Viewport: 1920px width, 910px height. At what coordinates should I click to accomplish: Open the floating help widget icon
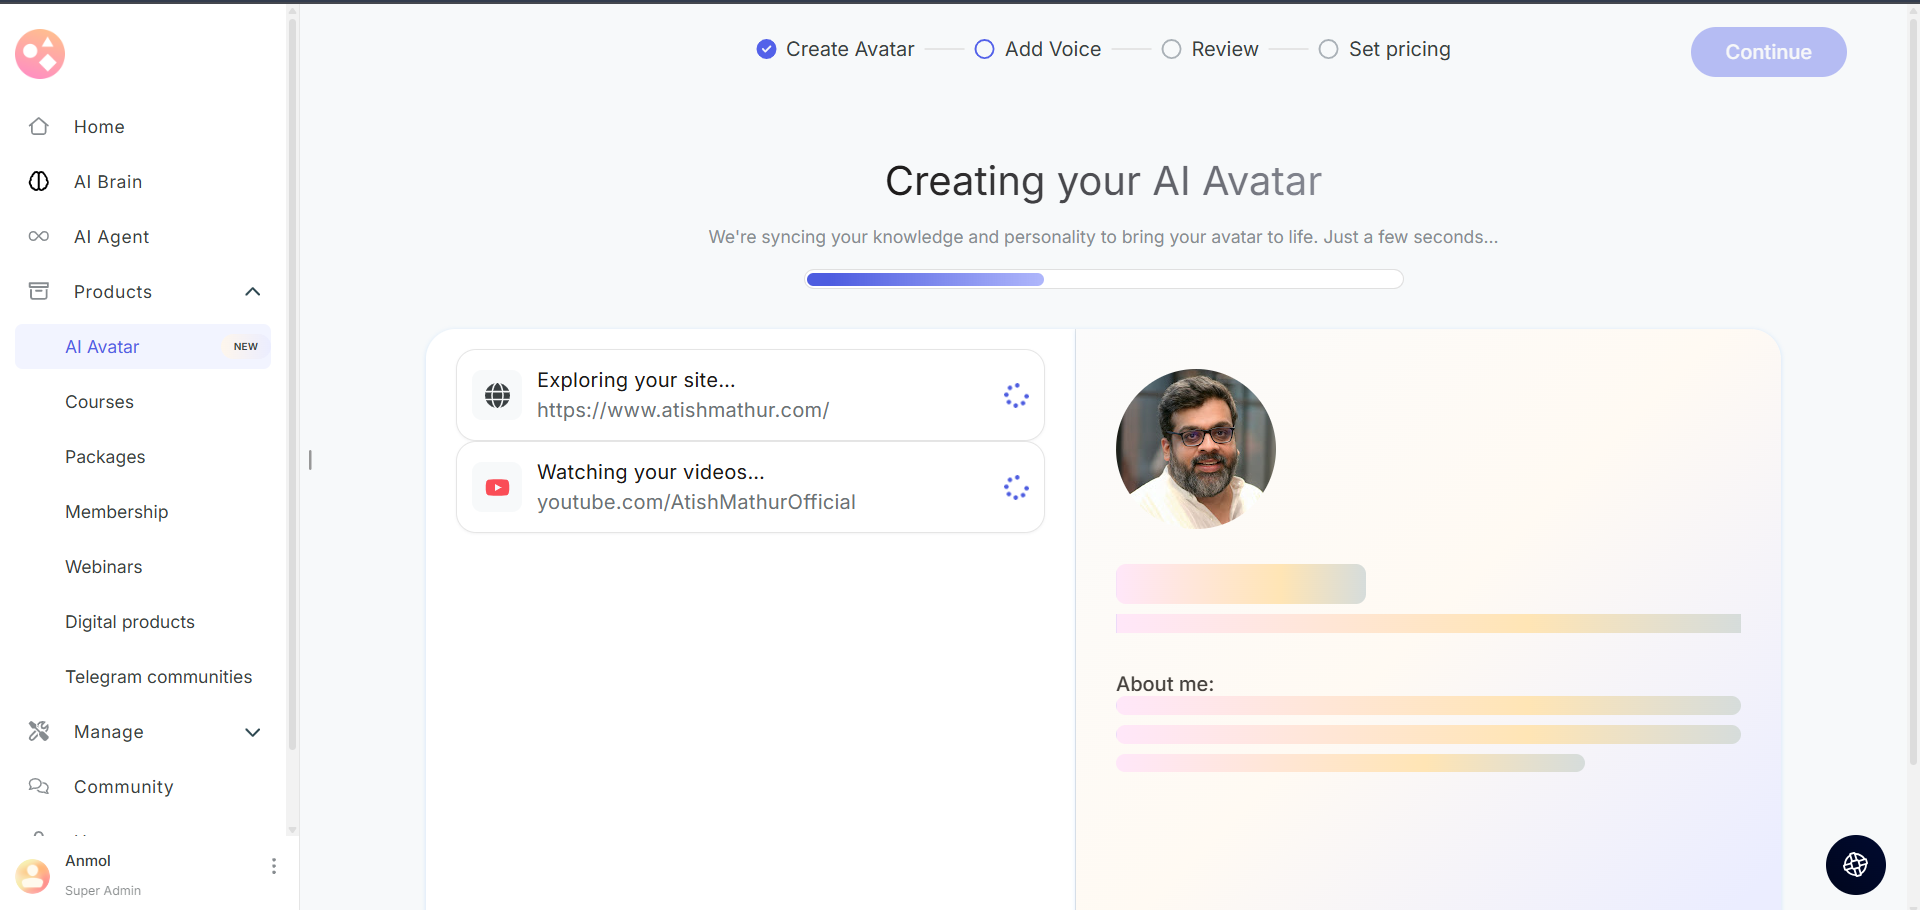1855,865
